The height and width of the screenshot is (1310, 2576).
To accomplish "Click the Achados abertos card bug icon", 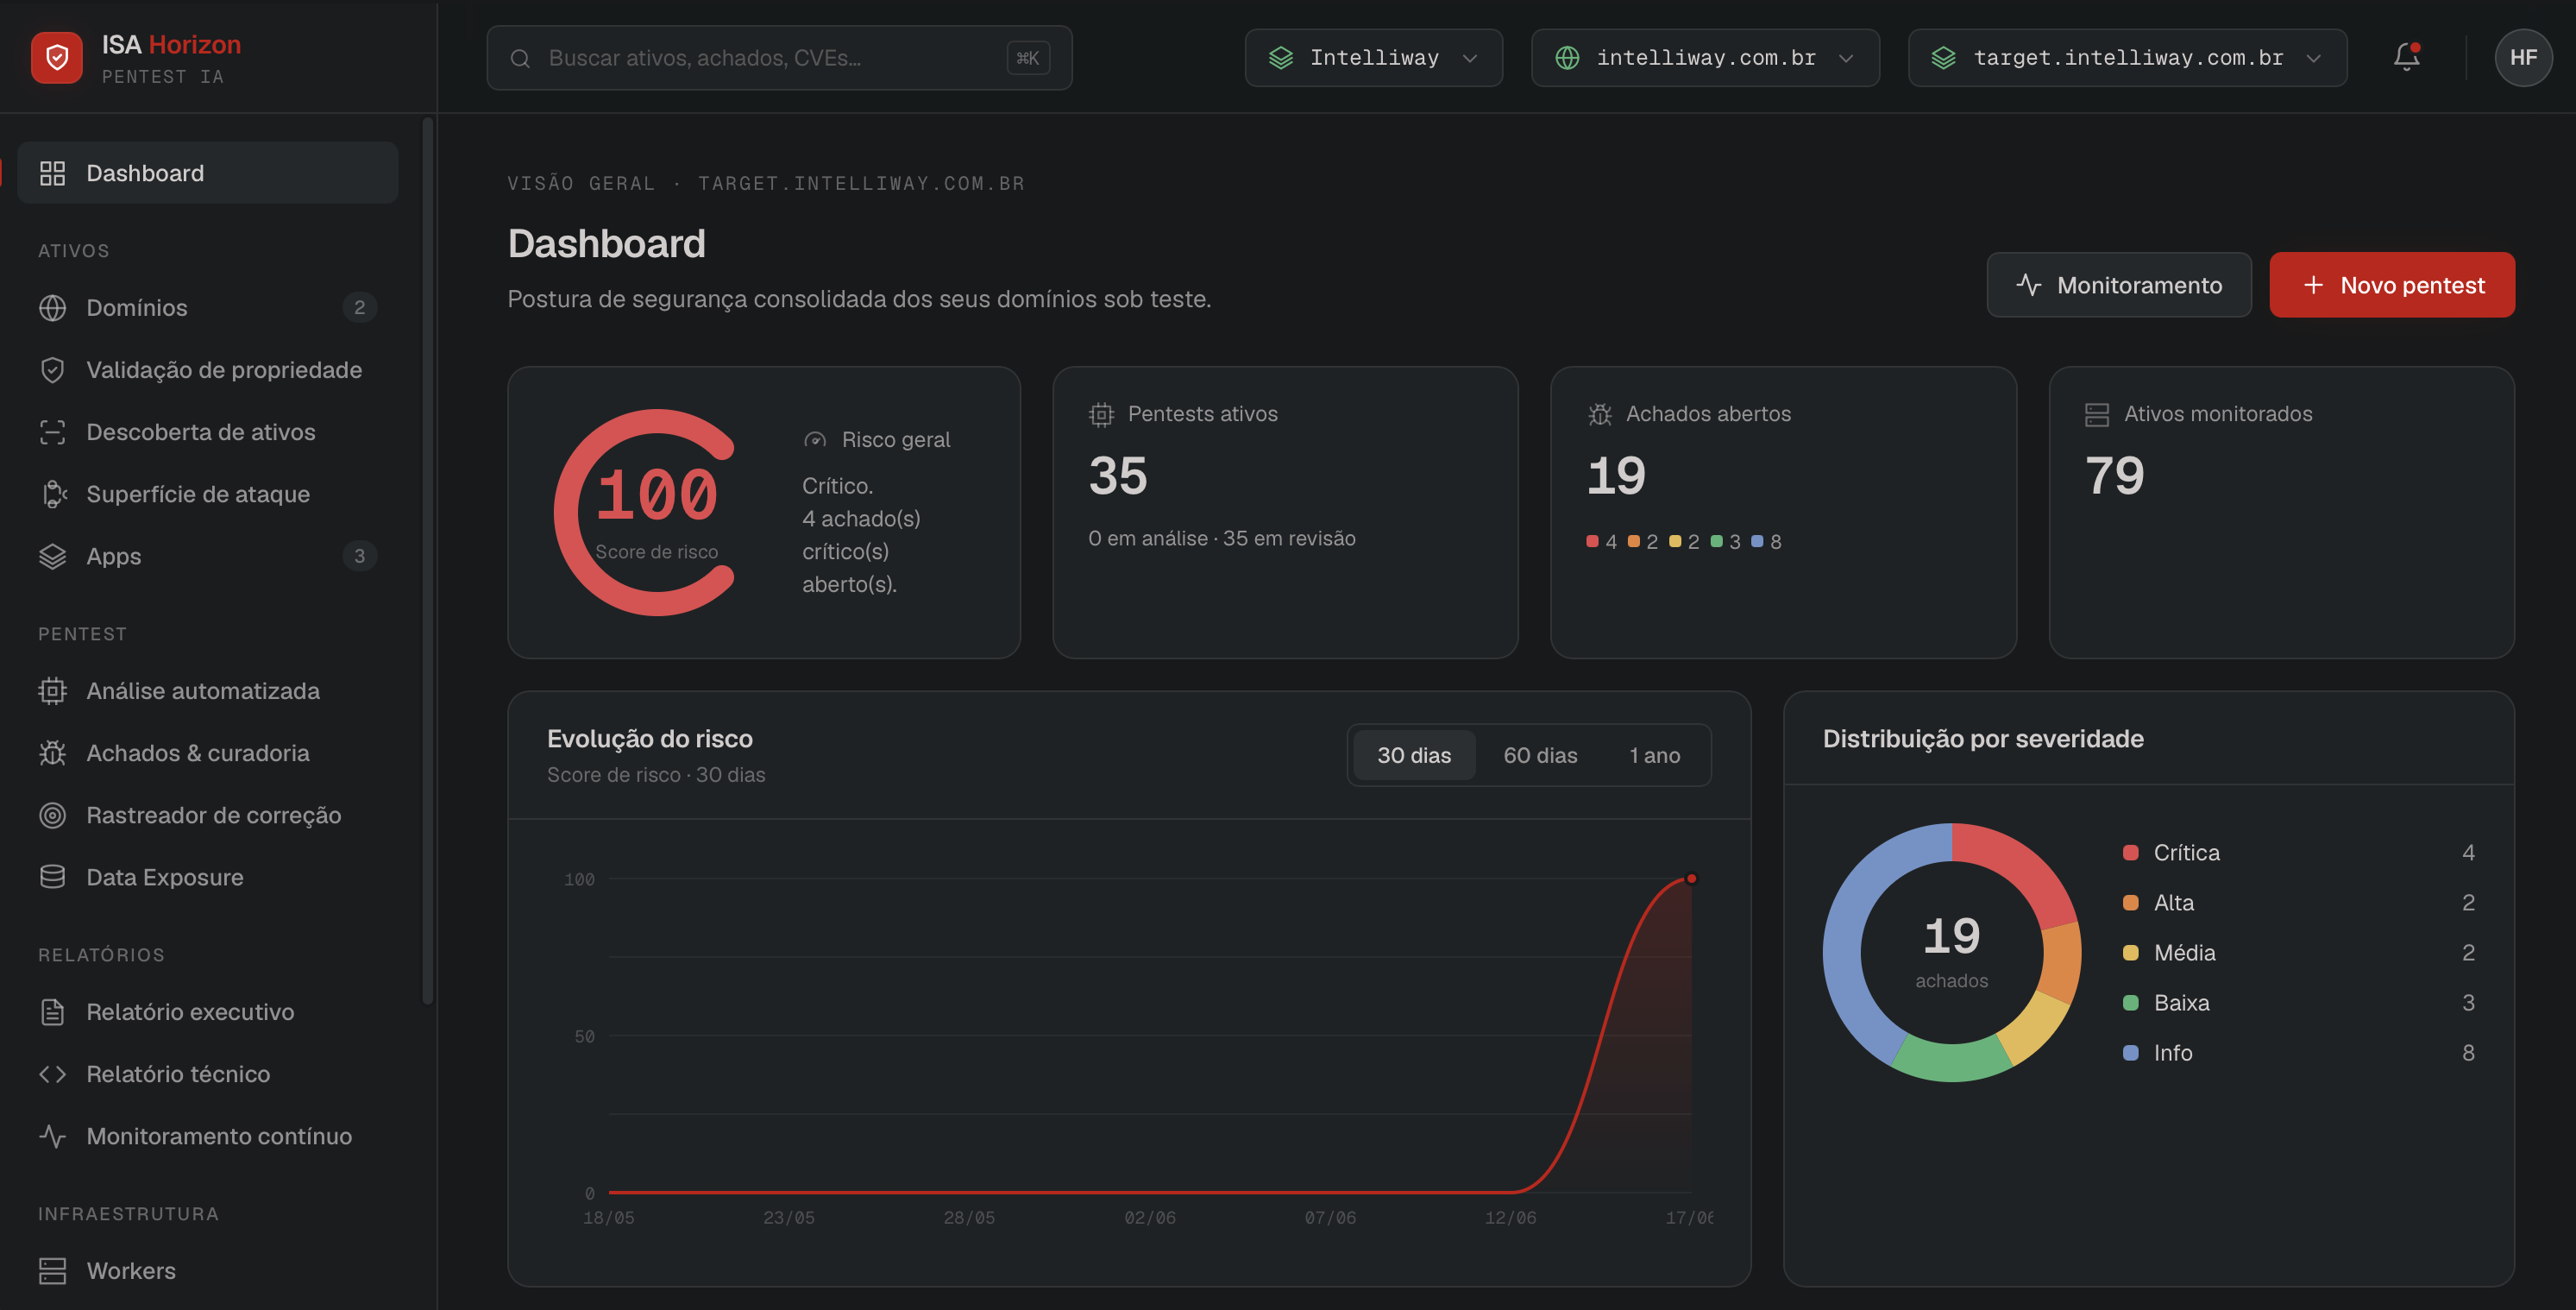I will pyautogui.click(x=1600, y=414).
